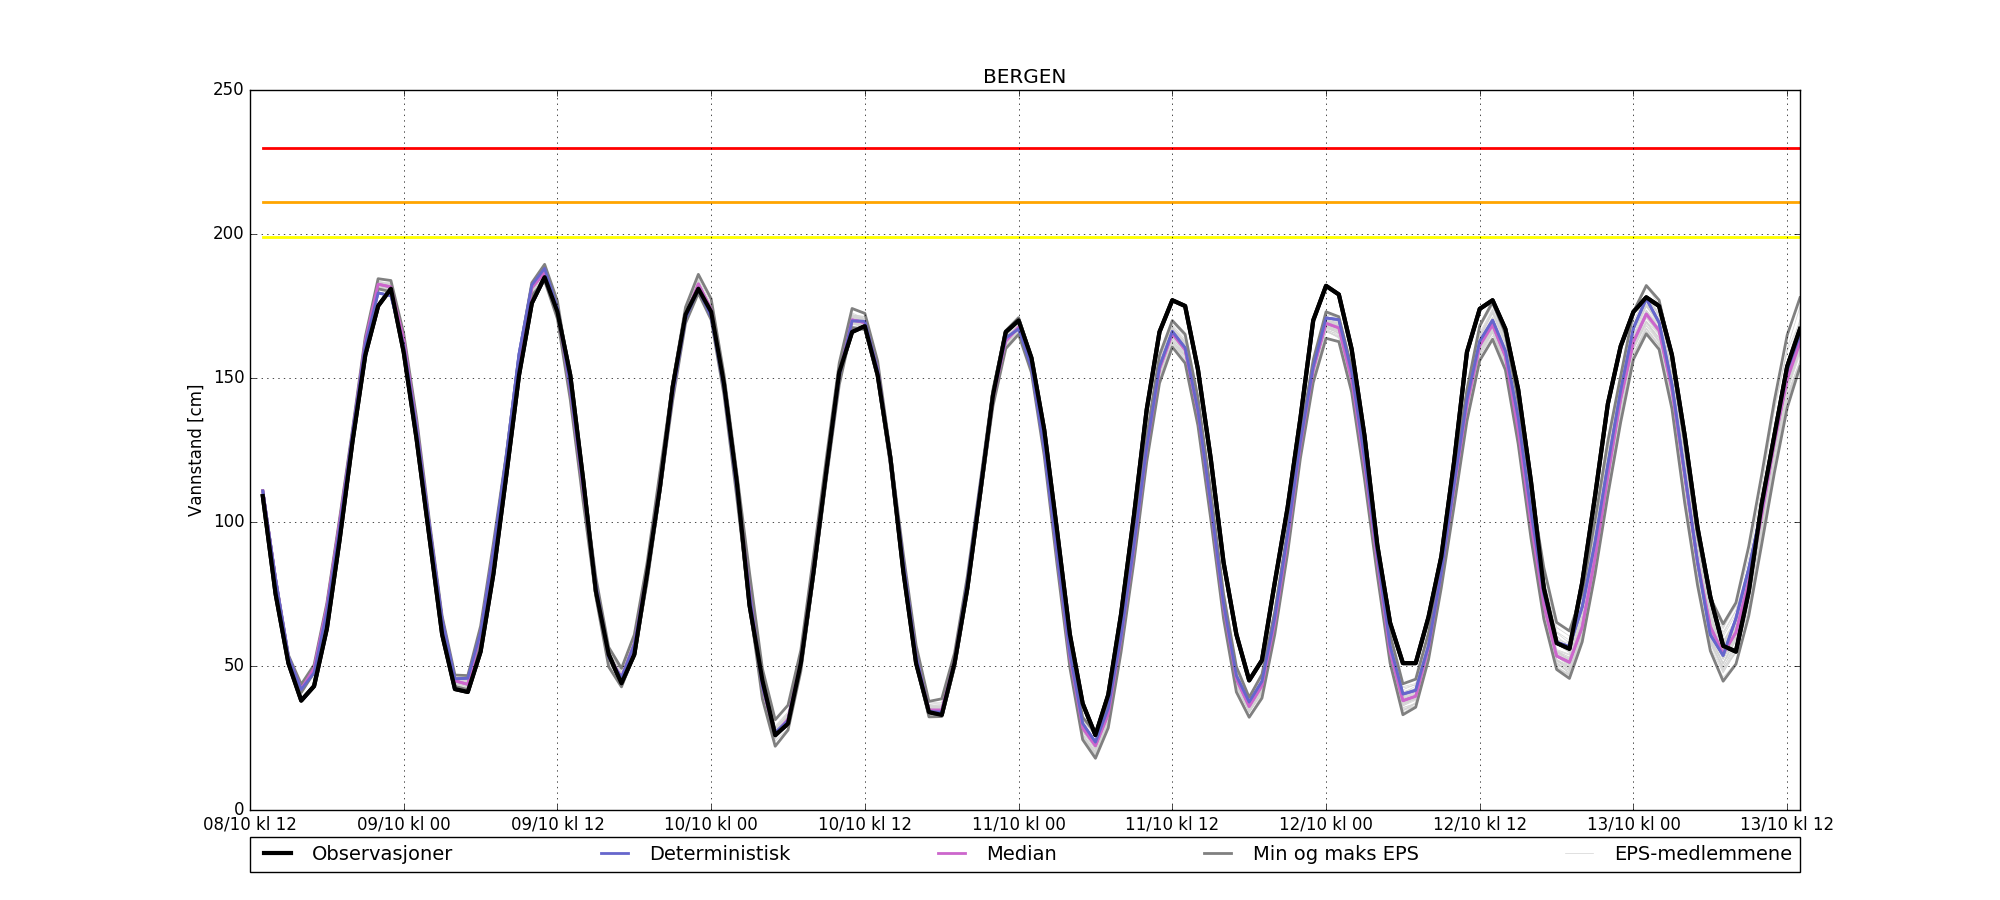2000x900 pixels.
Task: Click the x-axis label 10/10 kl 00
Action: pos(711,825)
